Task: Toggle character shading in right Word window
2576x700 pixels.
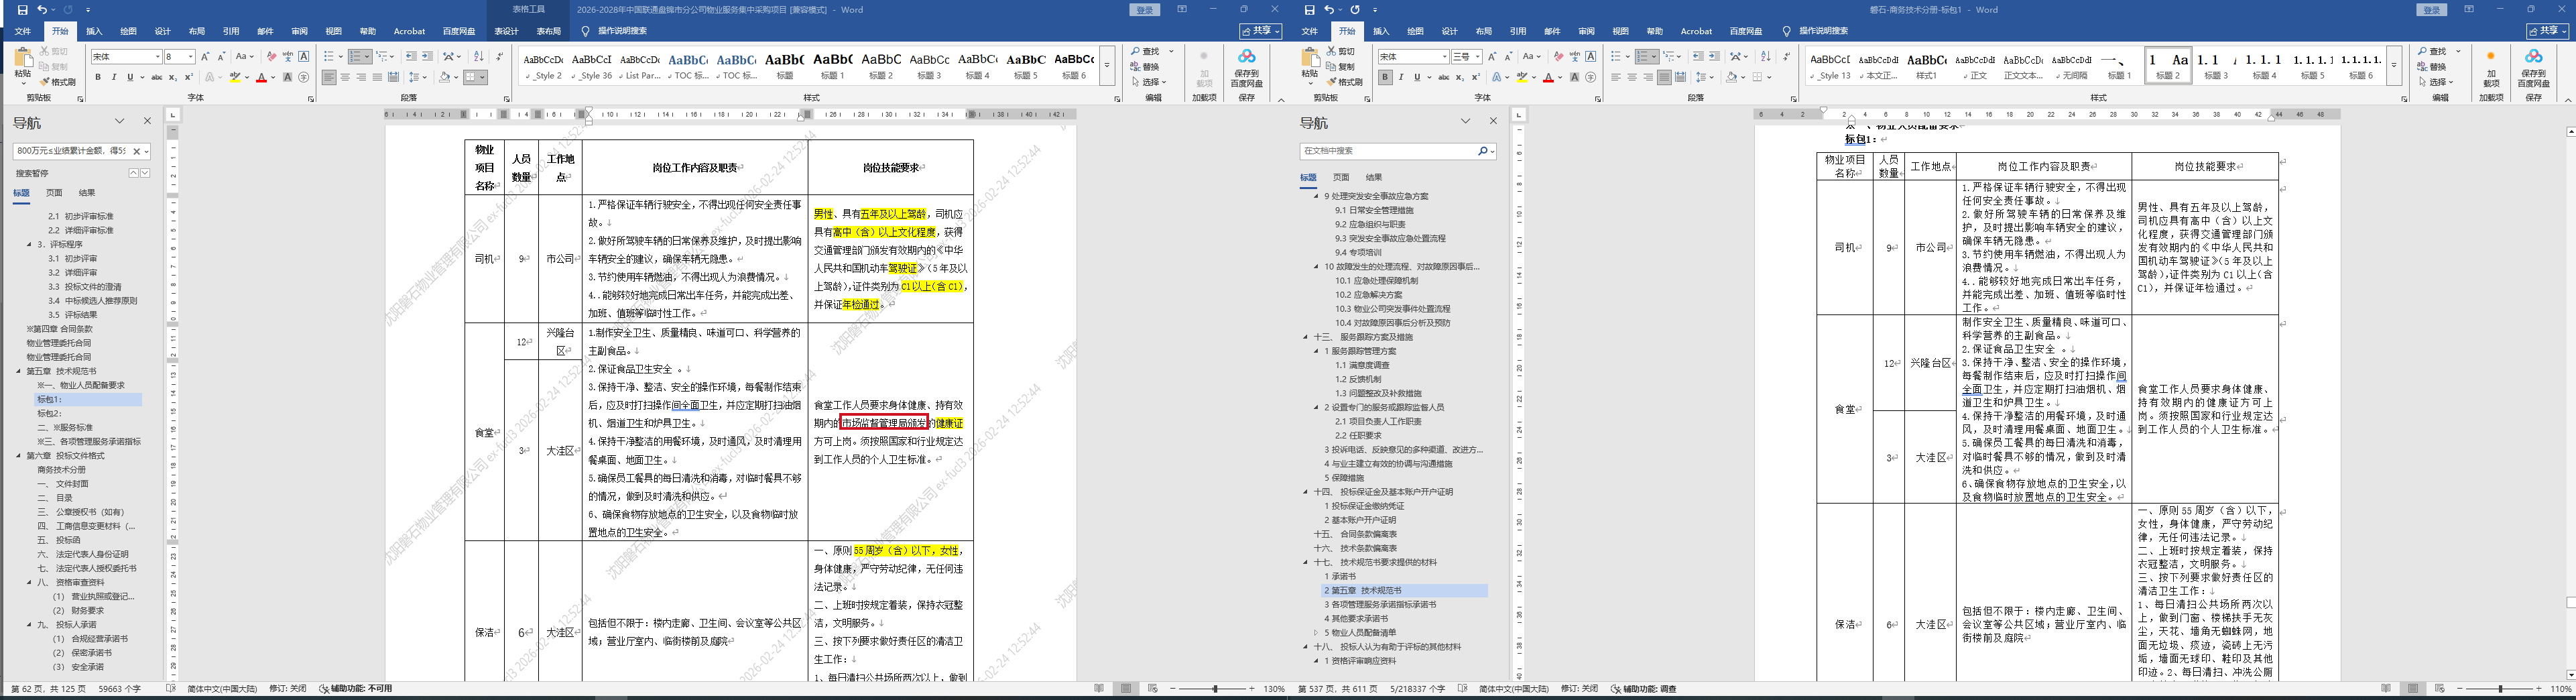Action: coord(1575,77)
